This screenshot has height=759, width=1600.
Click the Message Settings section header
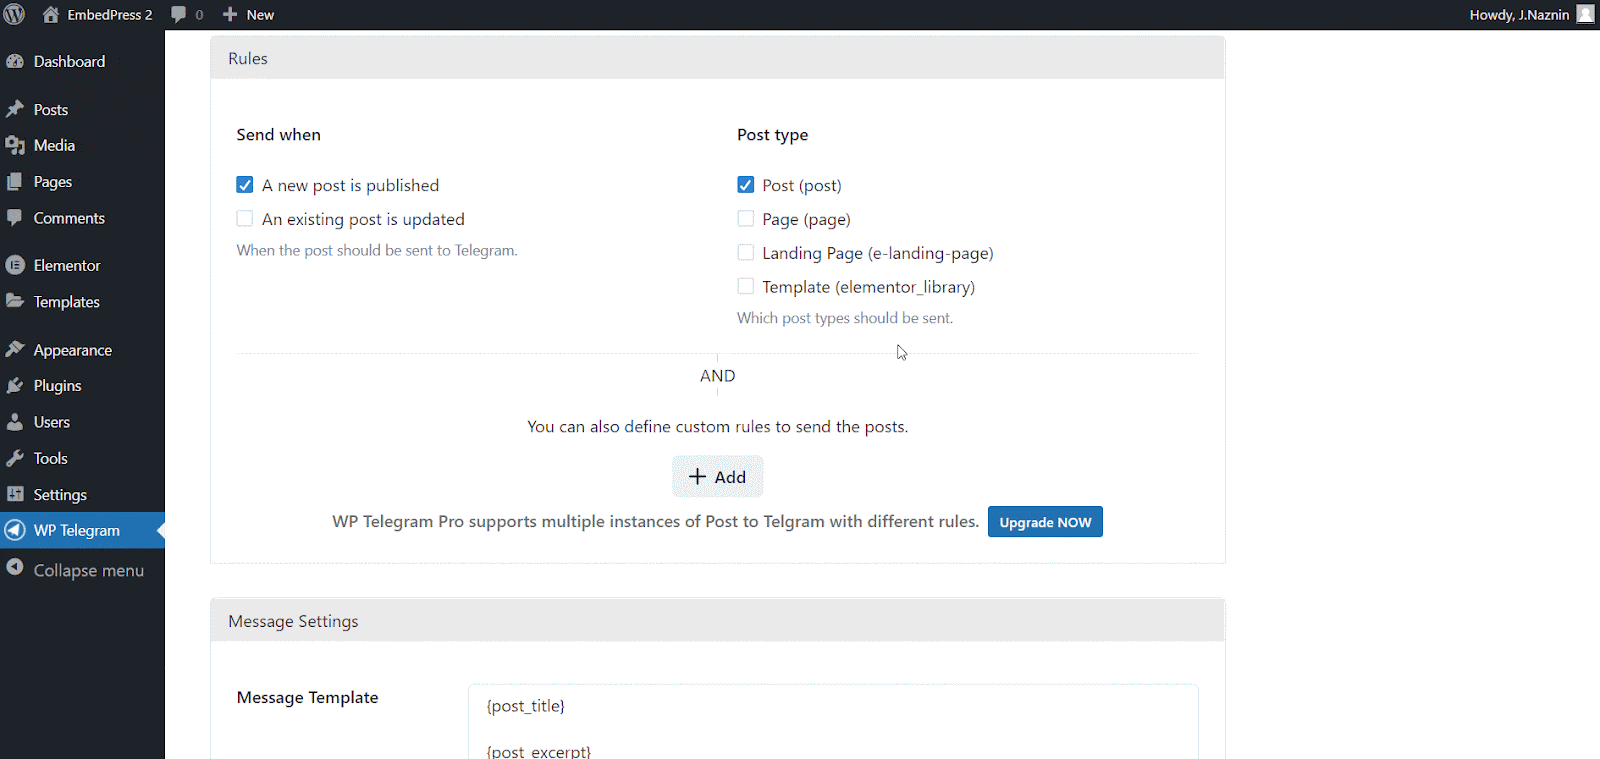coord(718,621)
